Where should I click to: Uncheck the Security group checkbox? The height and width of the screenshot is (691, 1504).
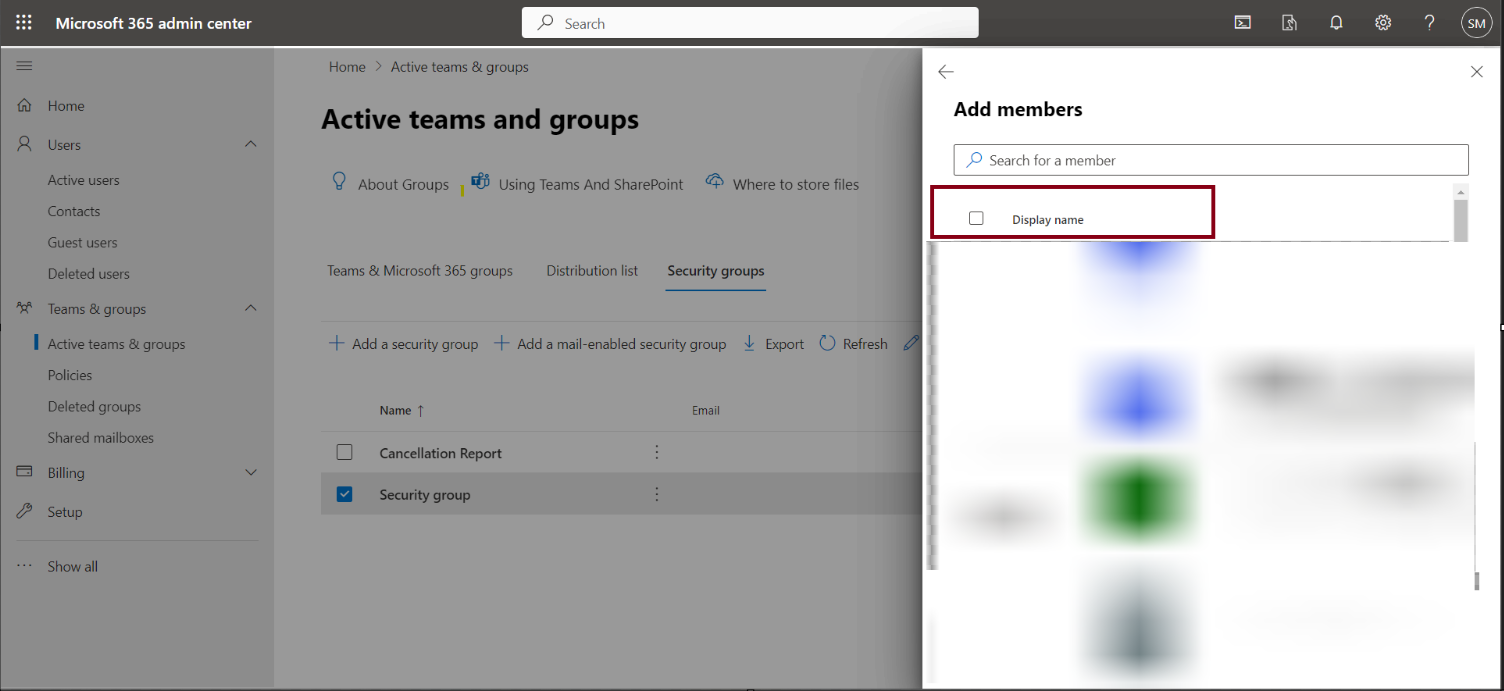tap(345, 494)
